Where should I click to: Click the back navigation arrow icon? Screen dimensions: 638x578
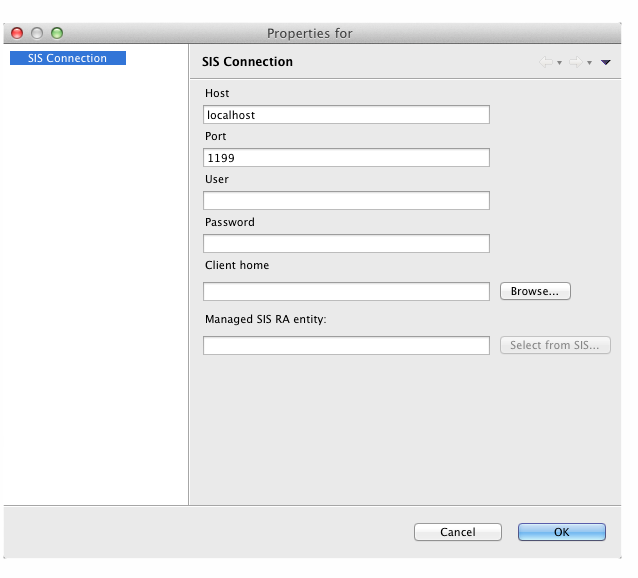[546, 62]
